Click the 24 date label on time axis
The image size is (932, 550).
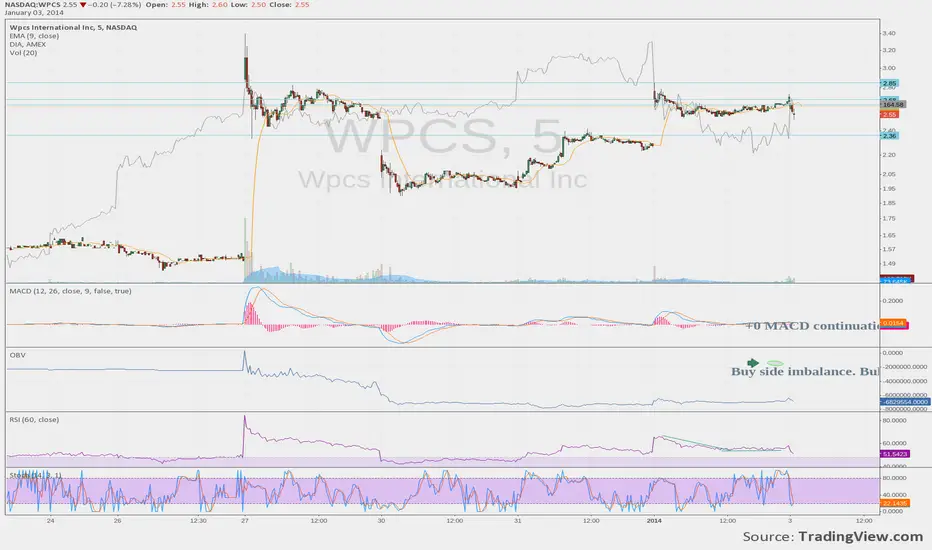coord(51,520)
